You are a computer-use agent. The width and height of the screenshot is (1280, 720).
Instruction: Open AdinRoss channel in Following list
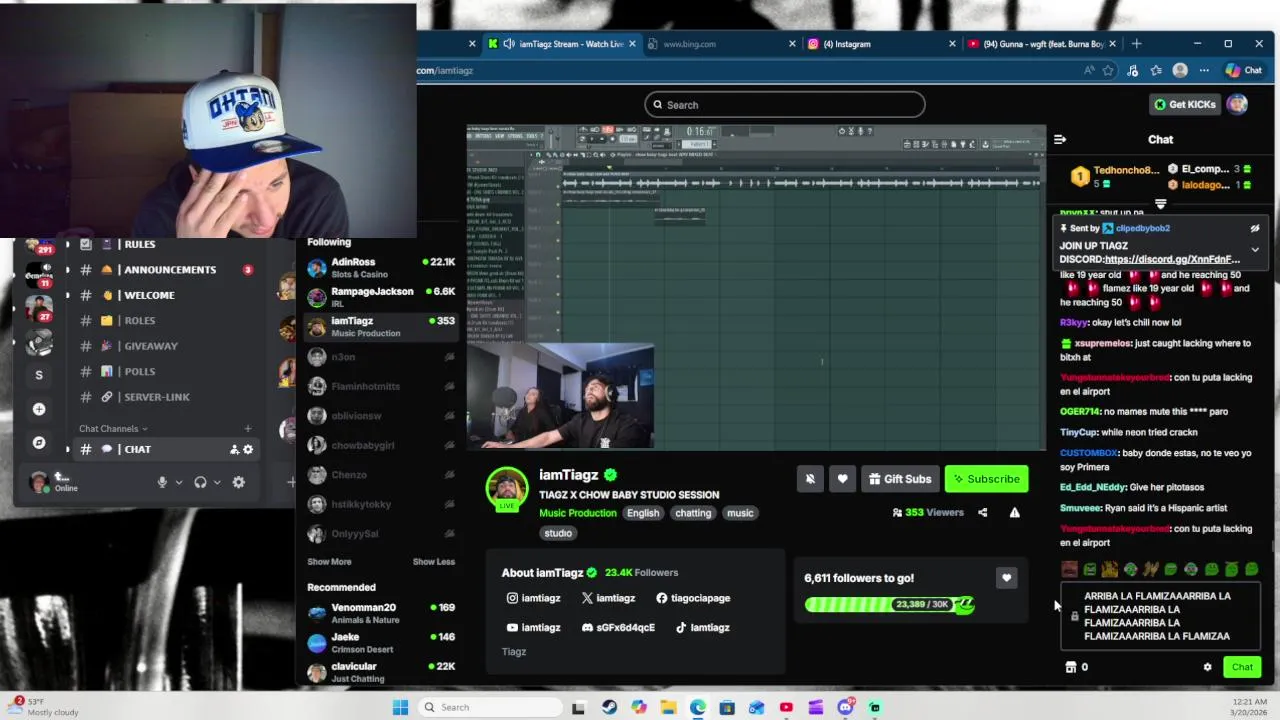pos(380,268)
